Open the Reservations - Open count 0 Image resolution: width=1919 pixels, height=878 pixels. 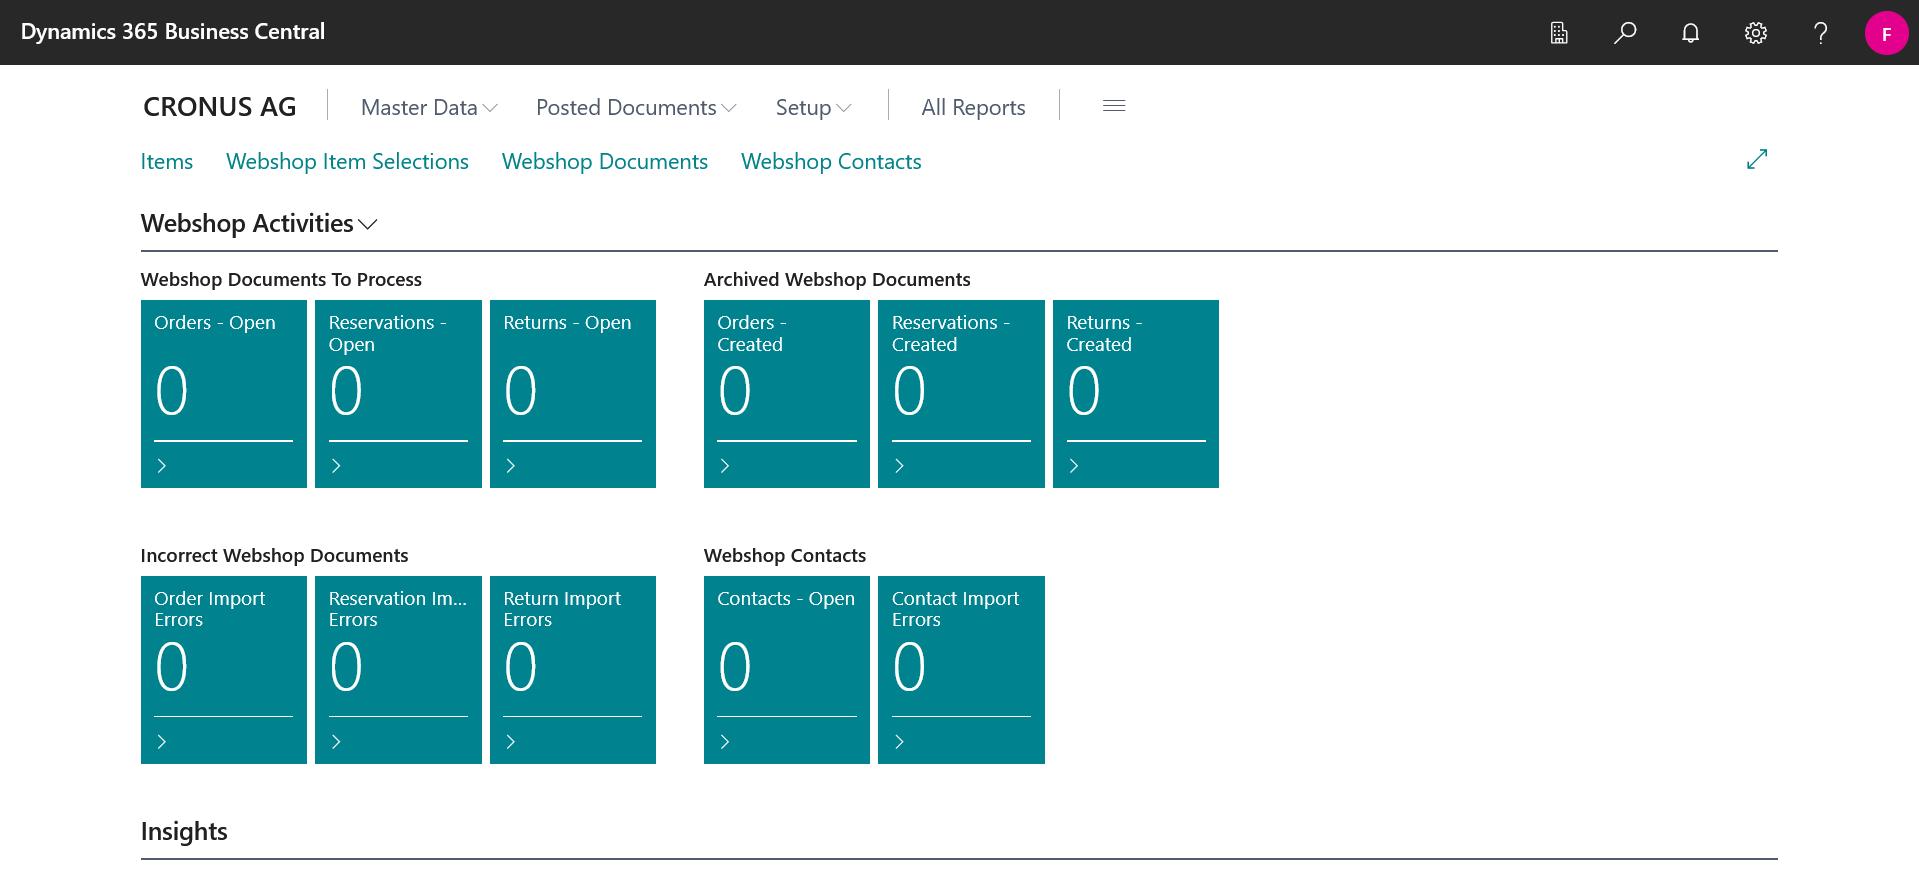(x=346, y=391)
